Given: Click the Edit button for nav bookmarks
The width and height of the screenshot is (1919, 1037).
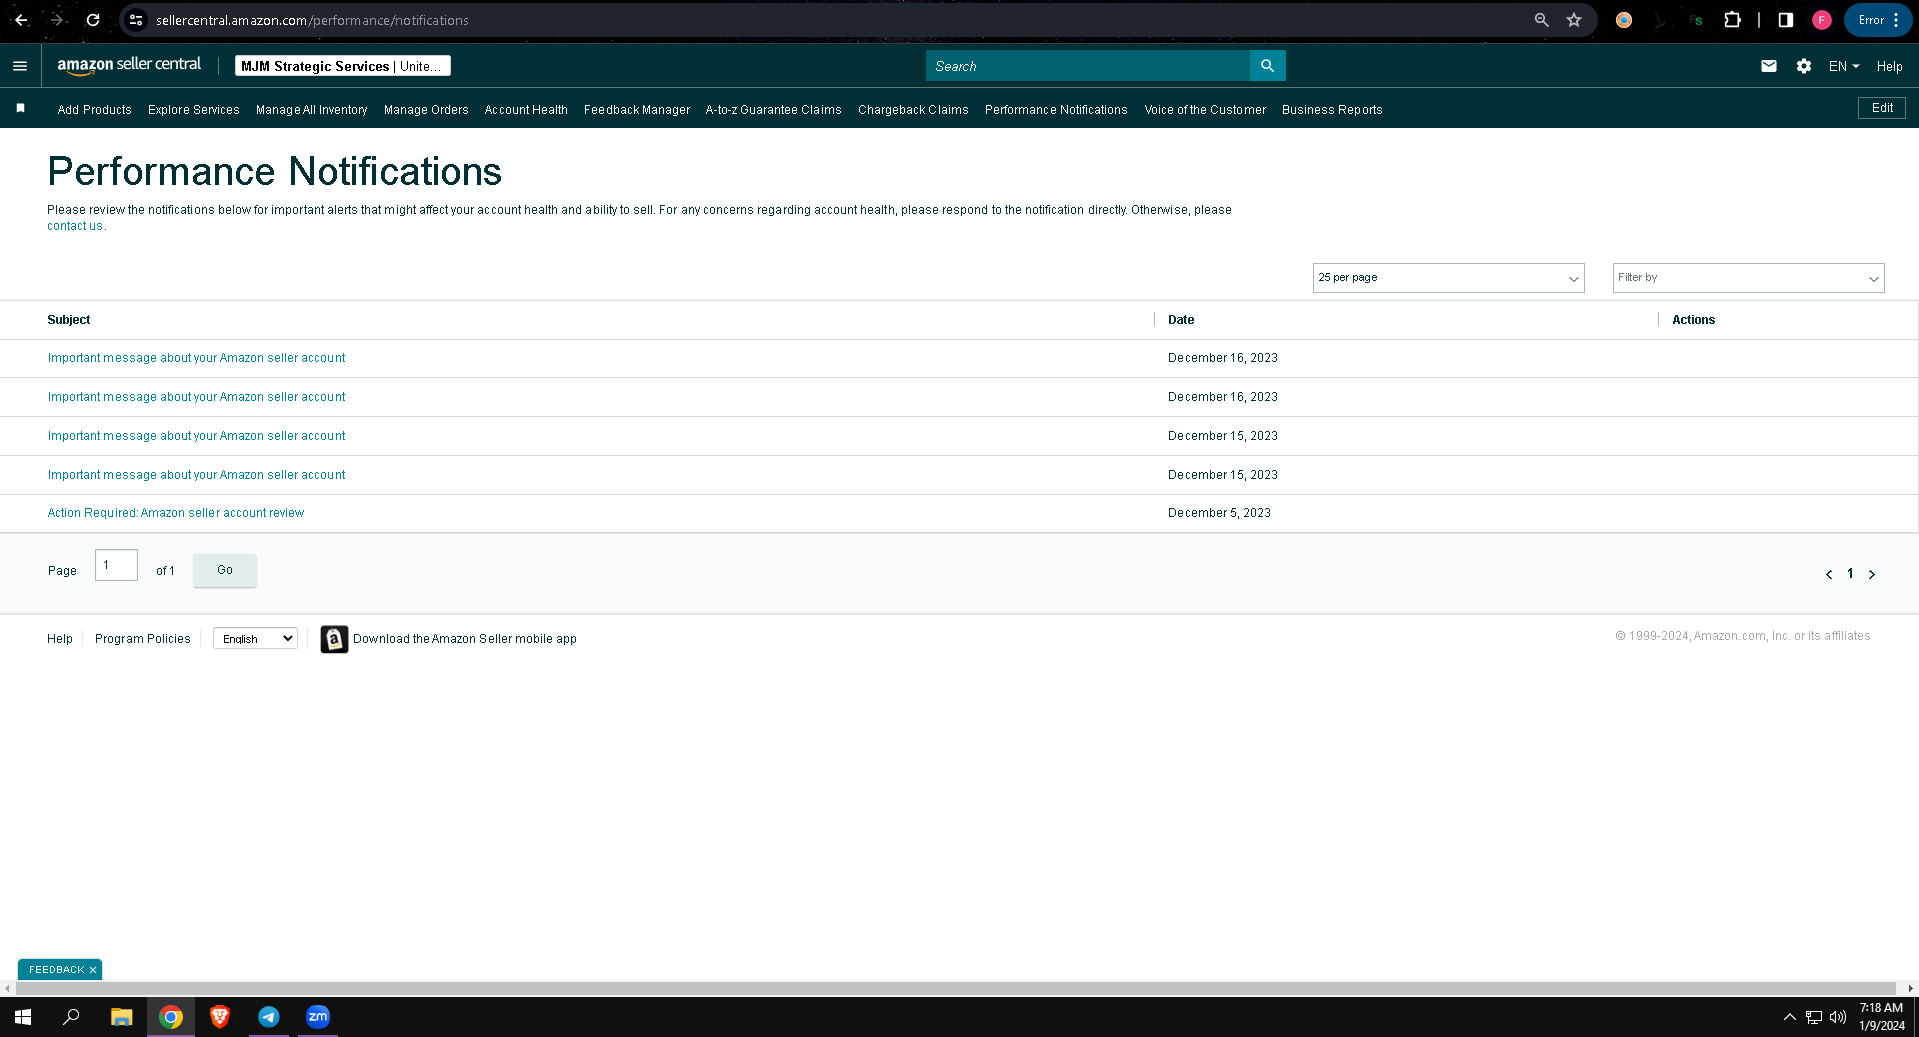Looking at the screenshot, I should (1882, 108).
